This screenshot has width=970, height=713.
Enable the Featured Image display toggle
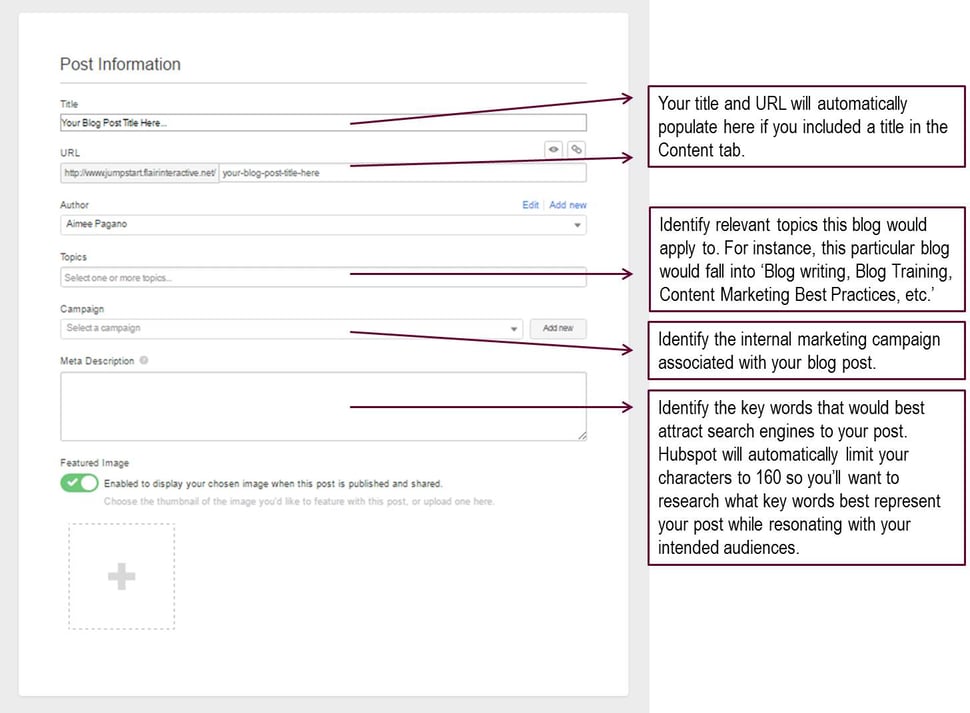tap(79, 483)
